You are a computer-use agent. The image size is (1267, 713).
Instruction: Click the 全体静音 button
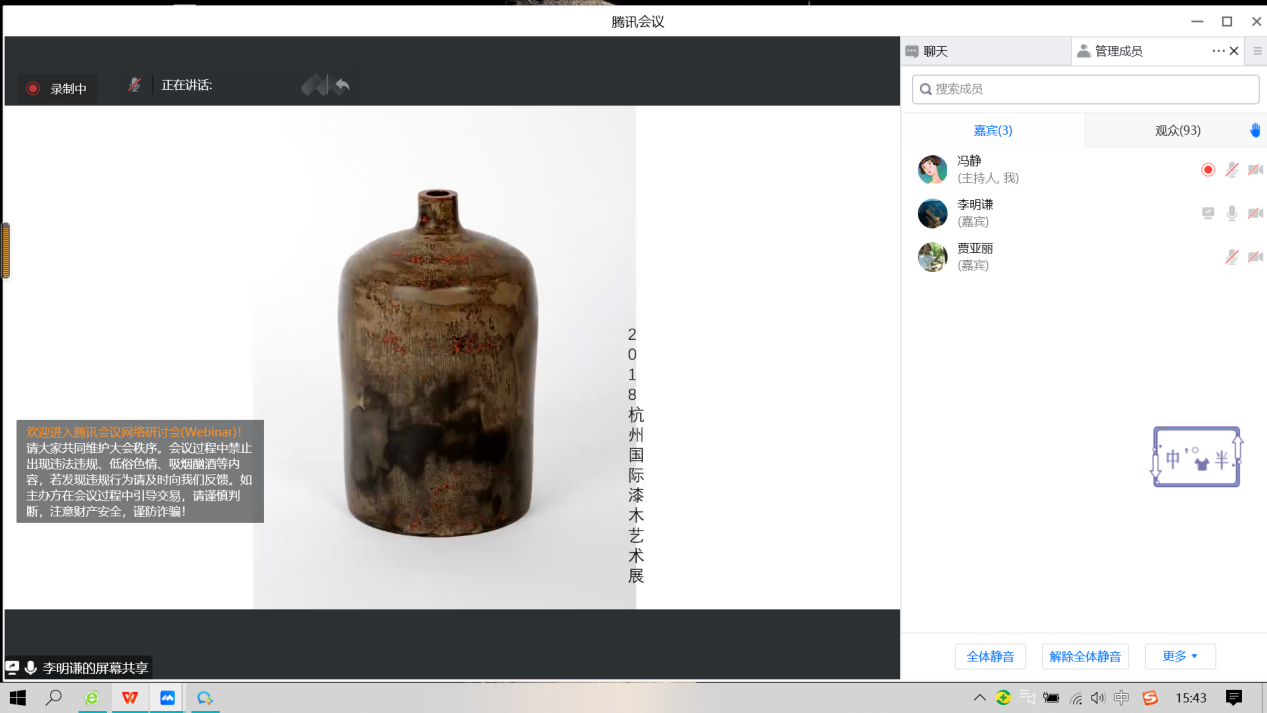[990, 657]
